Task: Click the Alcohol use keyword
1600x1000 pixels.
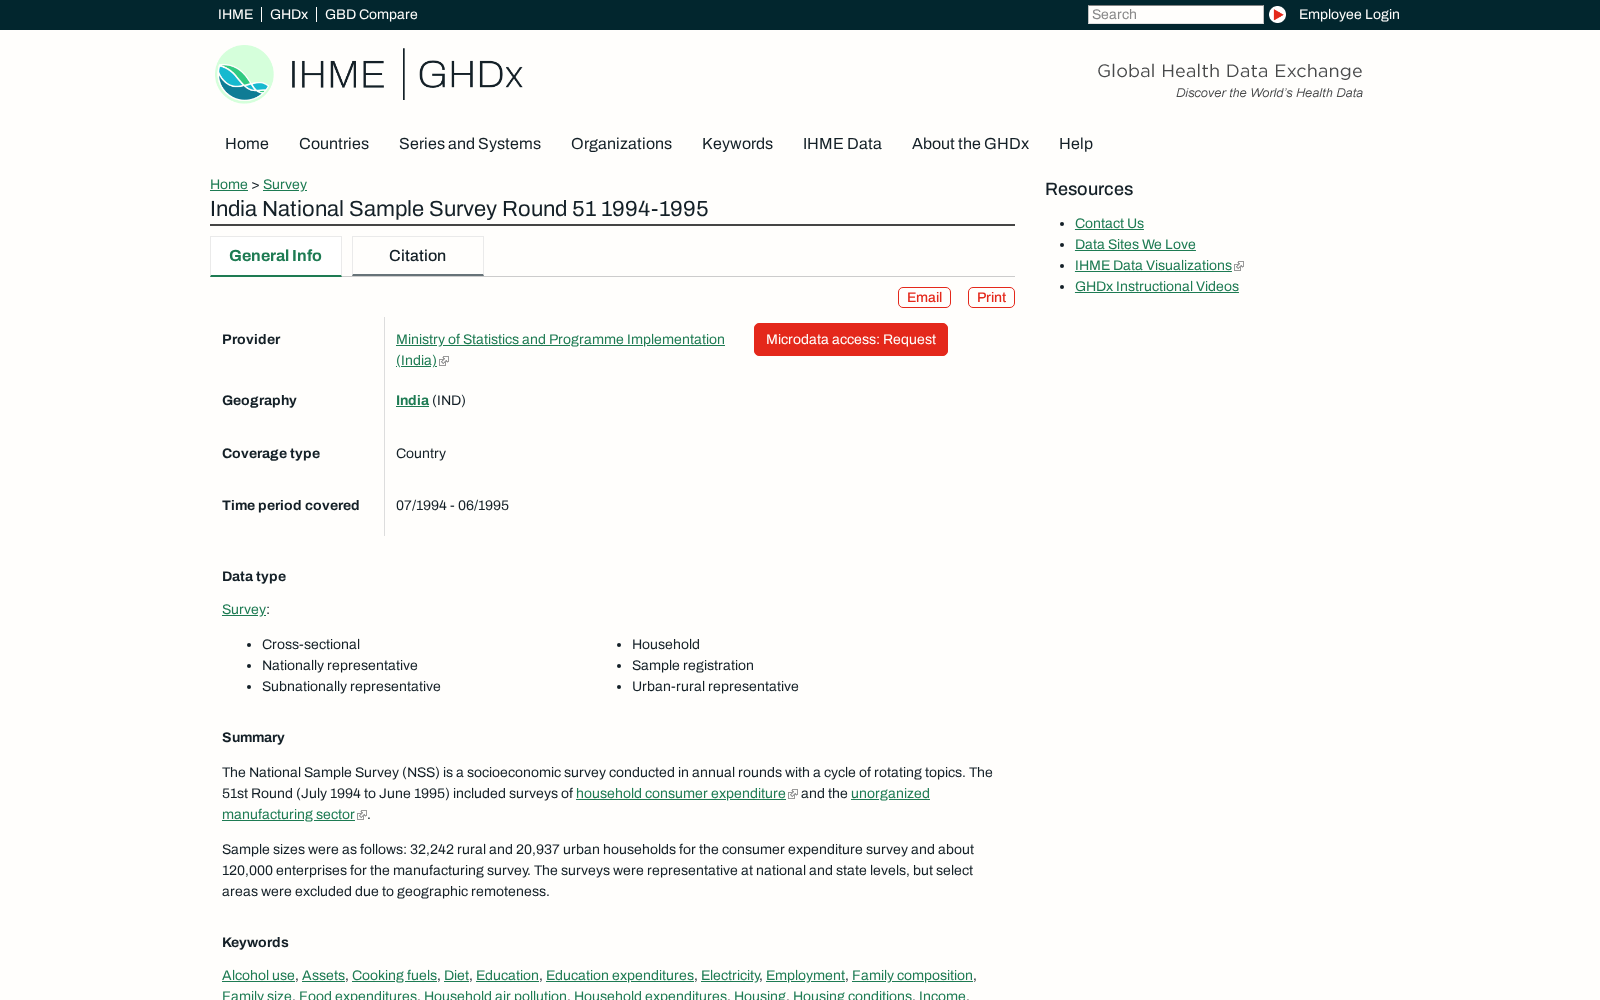Action: coord(258,975)
